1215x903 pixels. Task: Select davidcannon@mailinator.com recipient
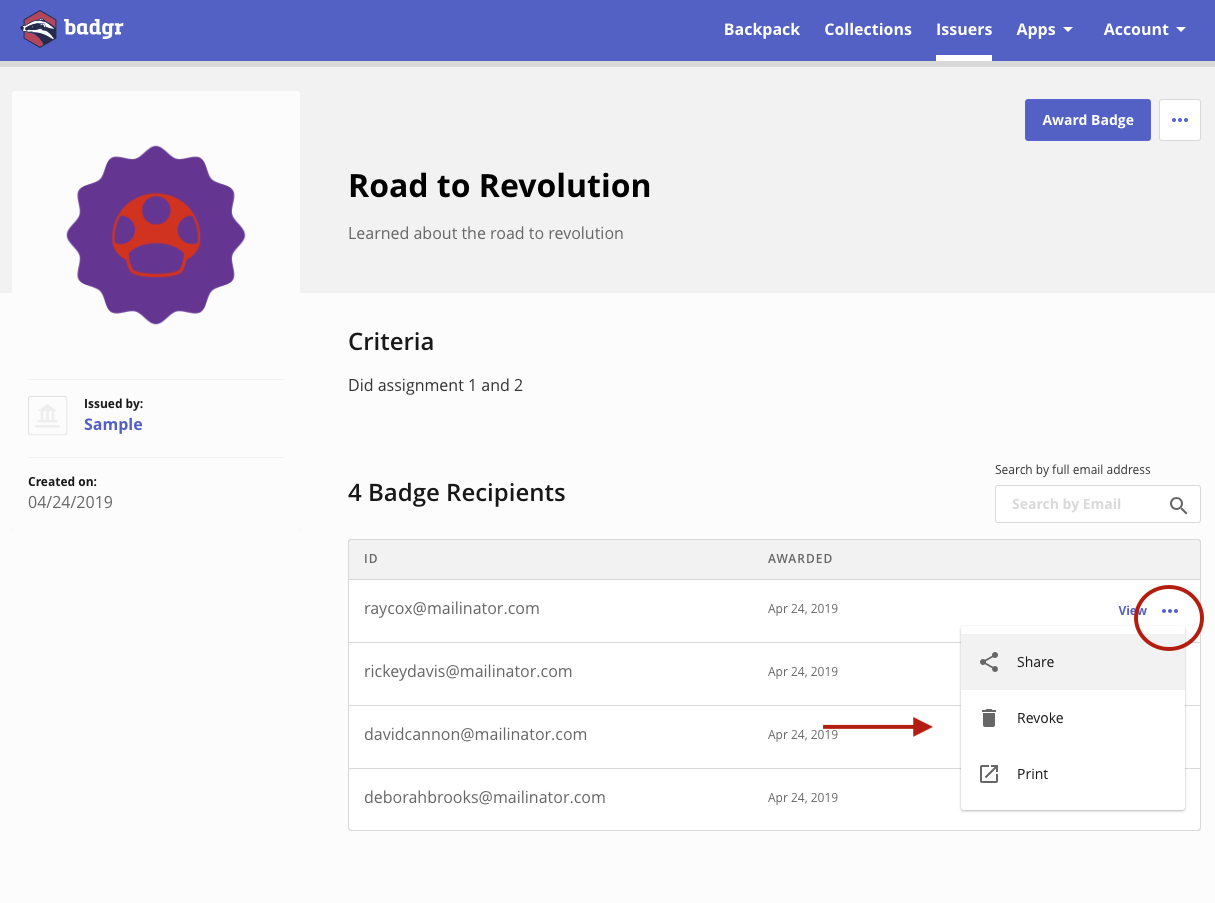click(475, 734)
